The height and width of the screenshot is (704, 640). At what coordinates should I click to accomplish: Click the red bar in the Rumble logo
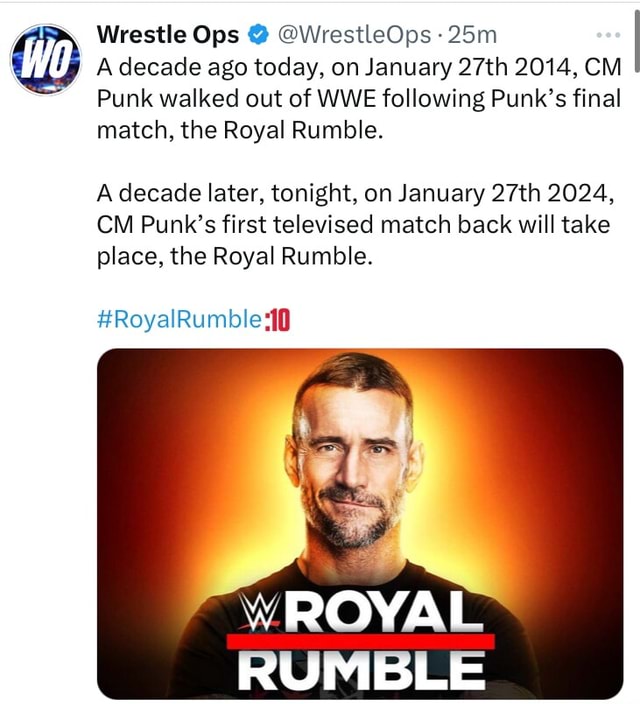point(361,641)
